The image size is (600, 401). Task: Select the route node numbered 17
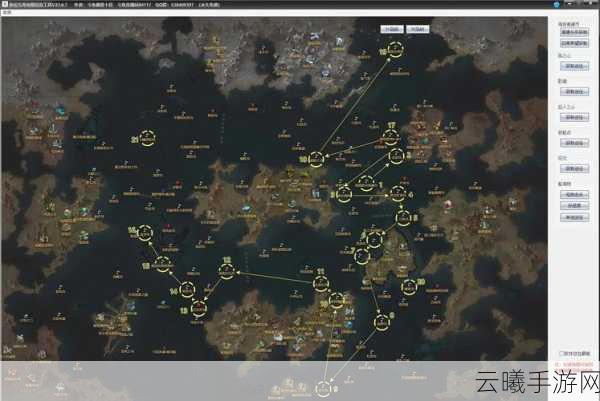[x=391, y=137]
